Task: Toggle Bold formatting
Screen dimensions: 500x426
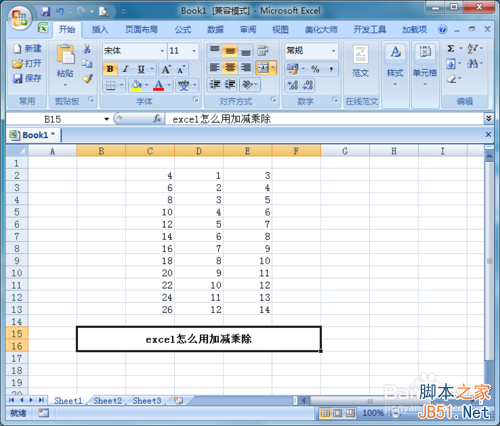Action: 110,69
